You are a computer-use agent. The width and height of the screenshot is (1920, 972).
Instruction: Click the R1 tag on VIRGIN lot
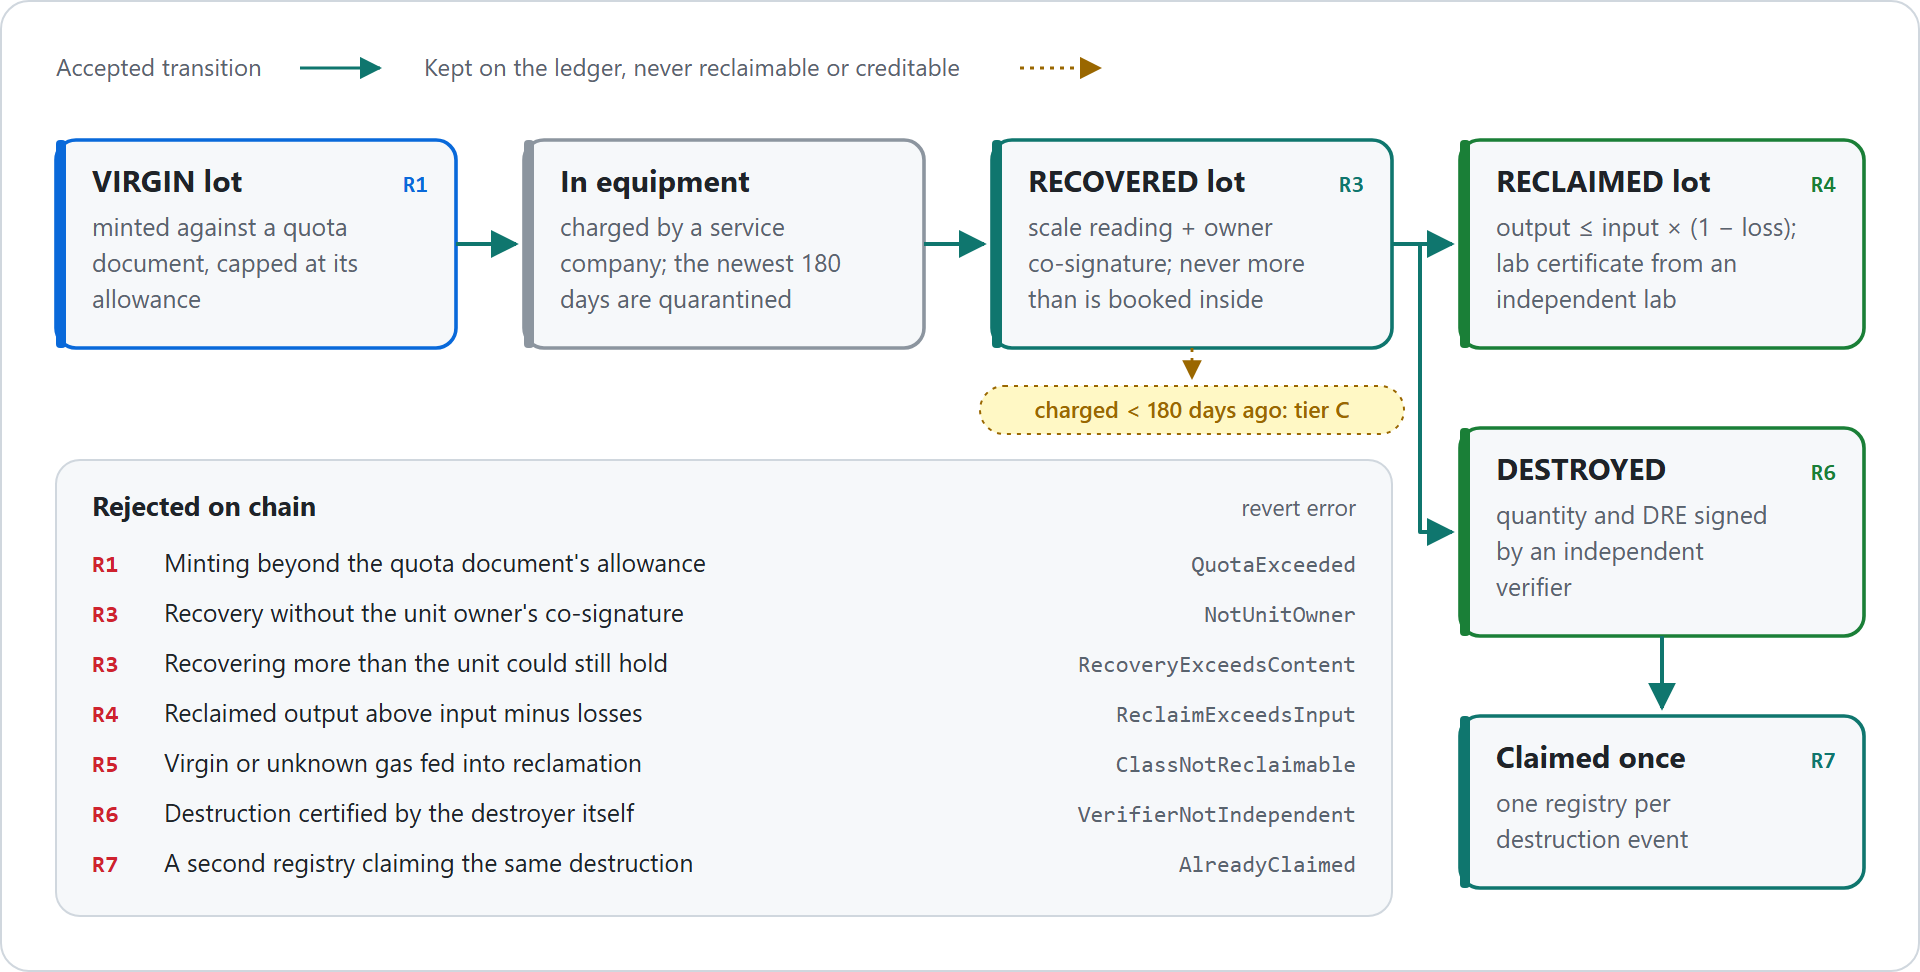(415, 185)
